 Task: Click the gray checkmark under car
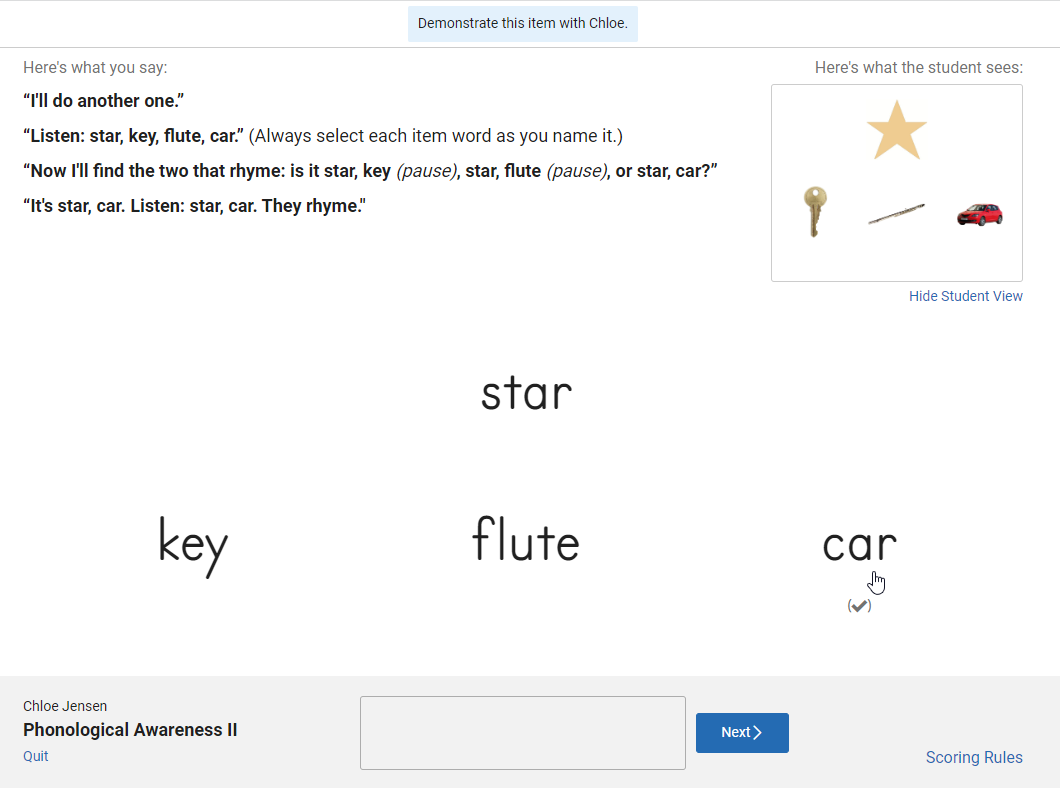click(x=859, y=606)
